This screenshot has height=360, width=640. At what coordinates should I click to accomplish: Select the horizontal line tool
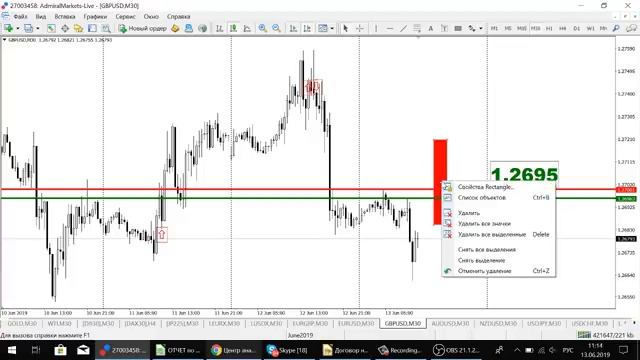point(390,28)
